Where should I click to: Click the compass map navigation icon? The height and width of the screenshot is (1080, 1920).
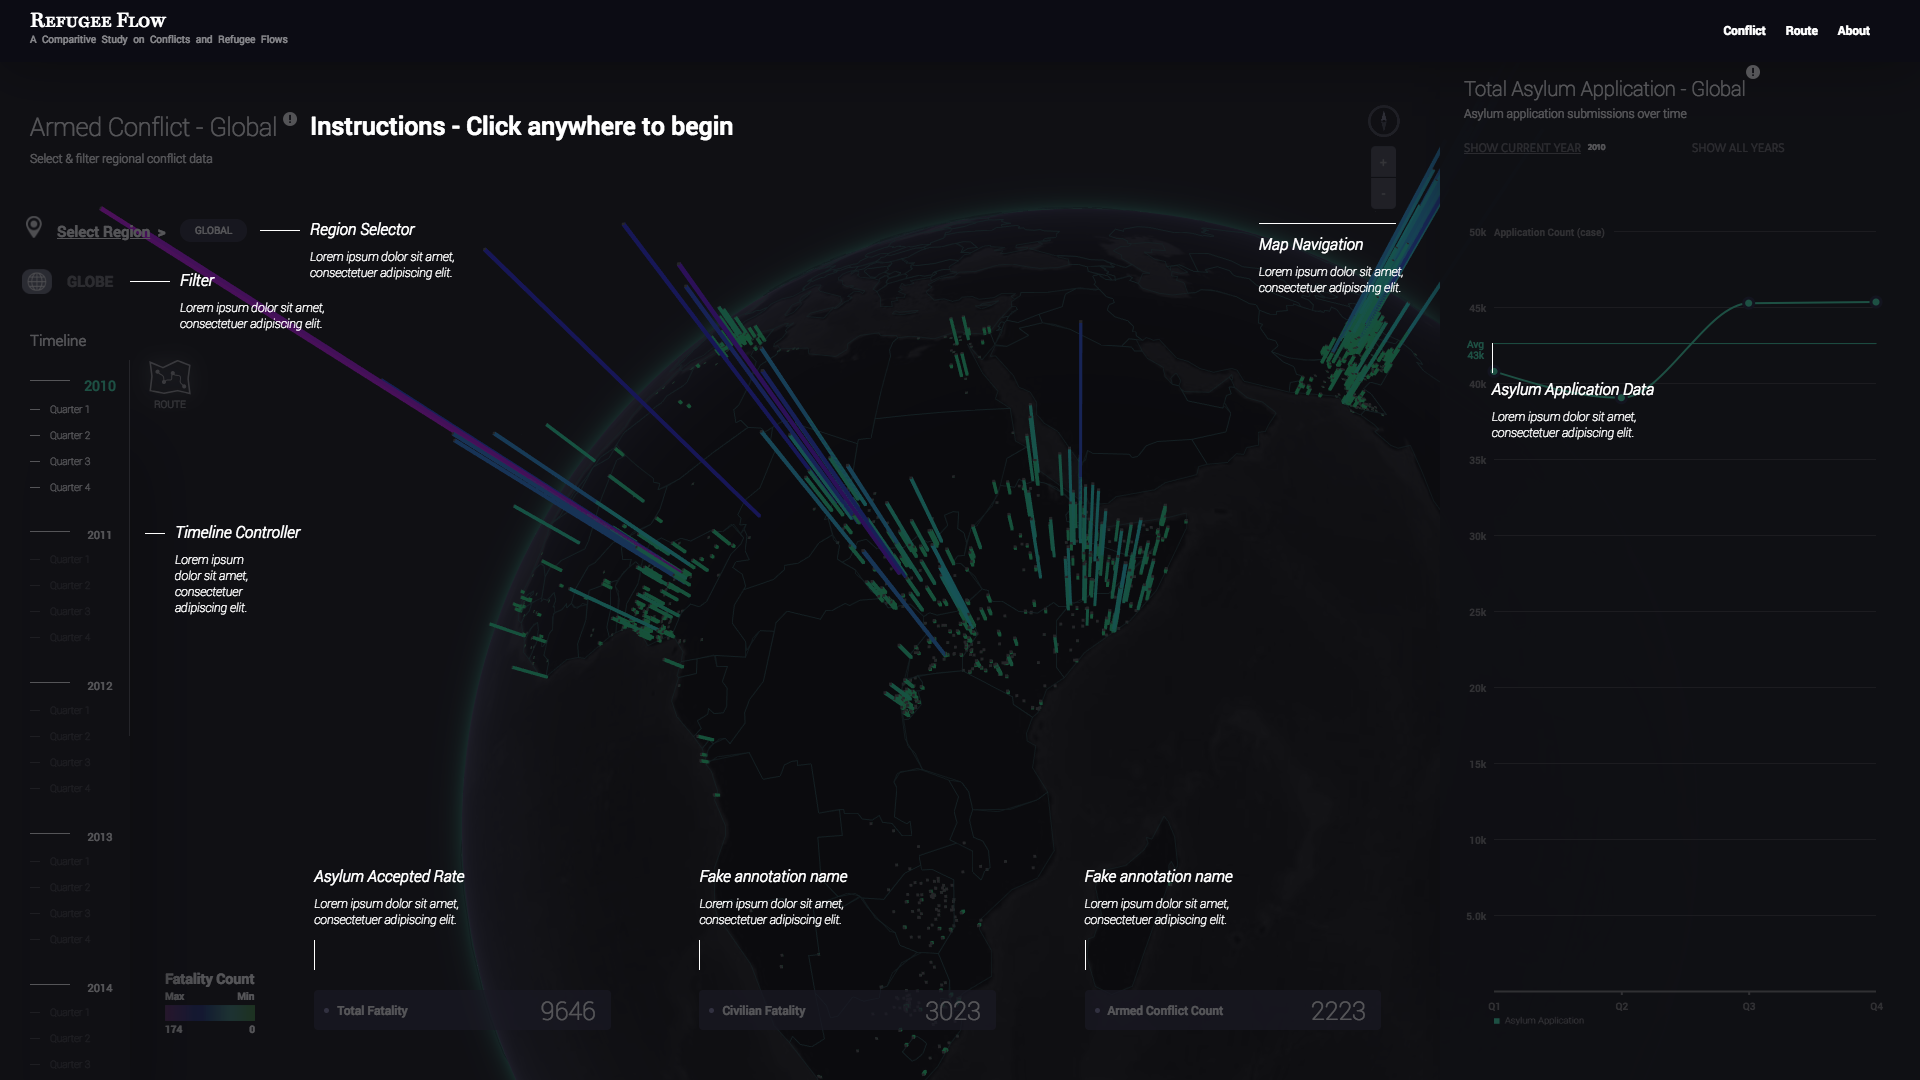pos(1383,121)
